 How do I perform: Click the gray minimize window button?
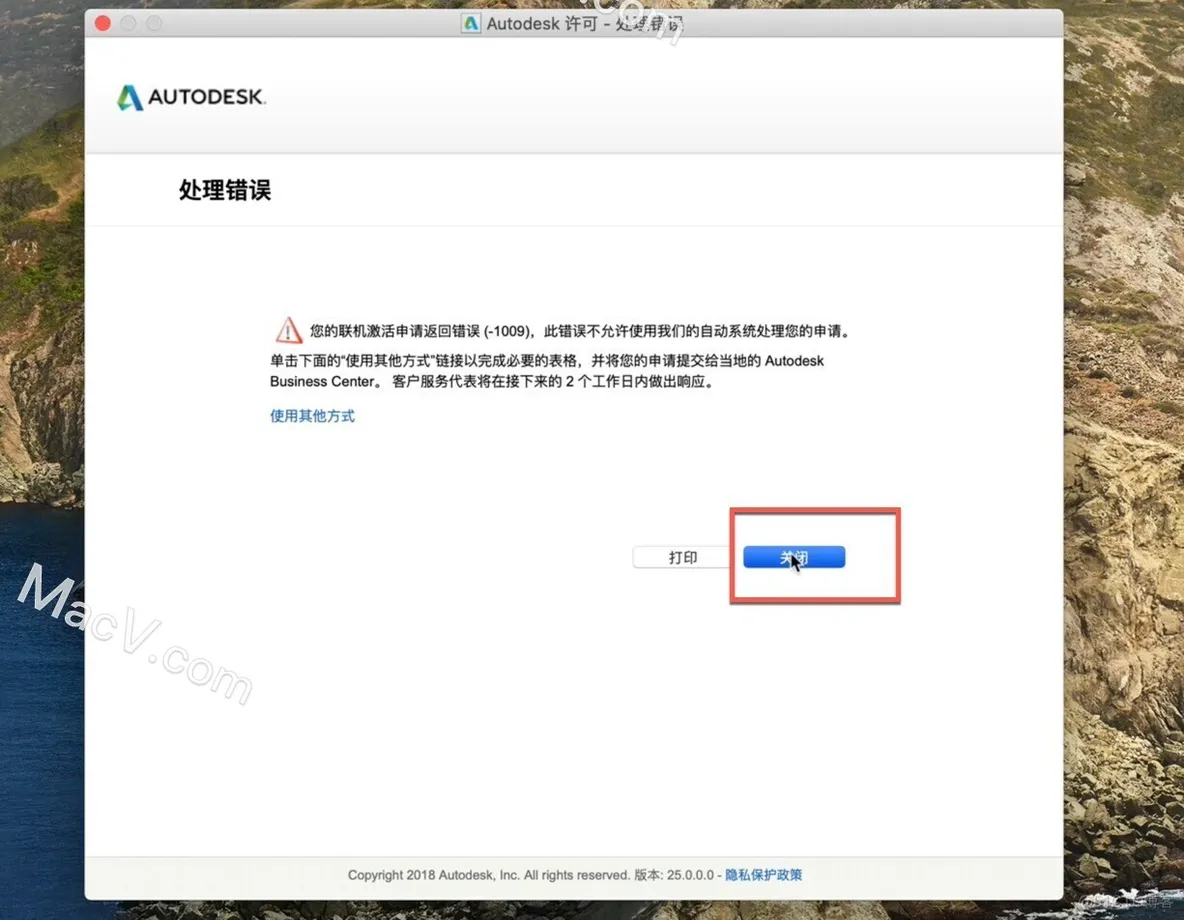[x=128, y=23]
